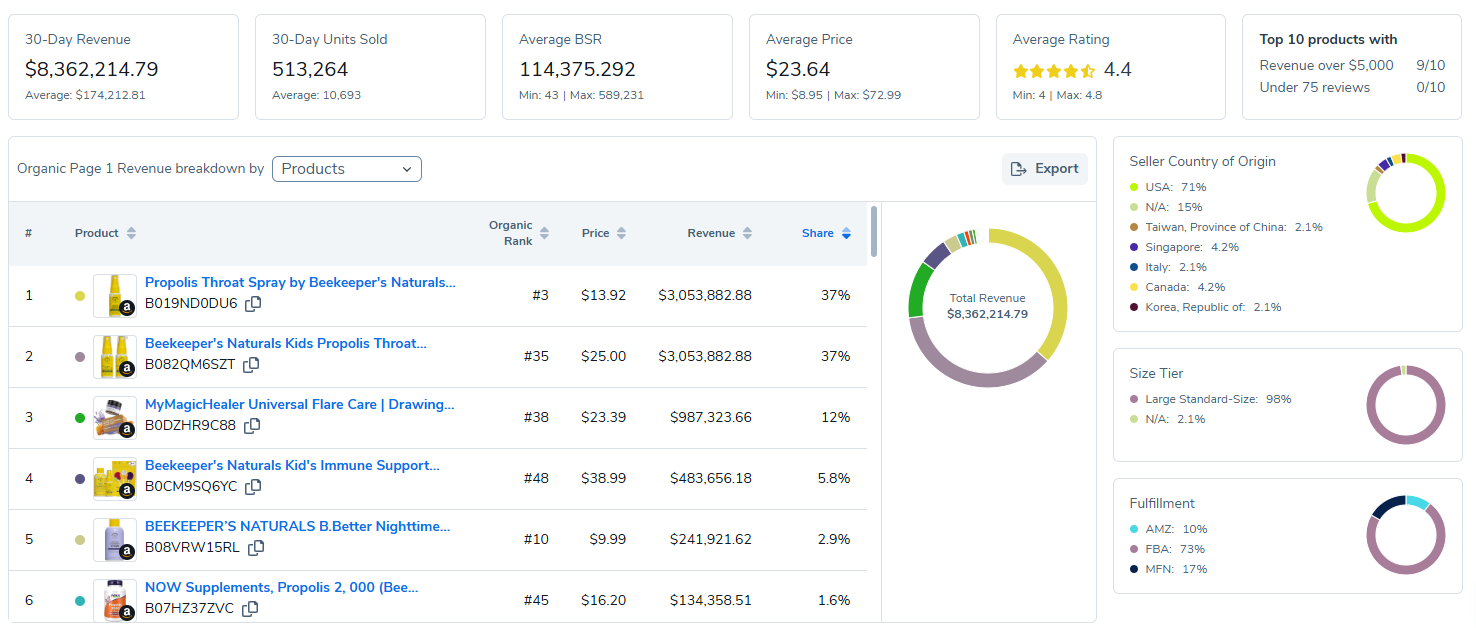
Task: Copy ASIN B07HZ37ZVC with copy icon
Action: 251,608
